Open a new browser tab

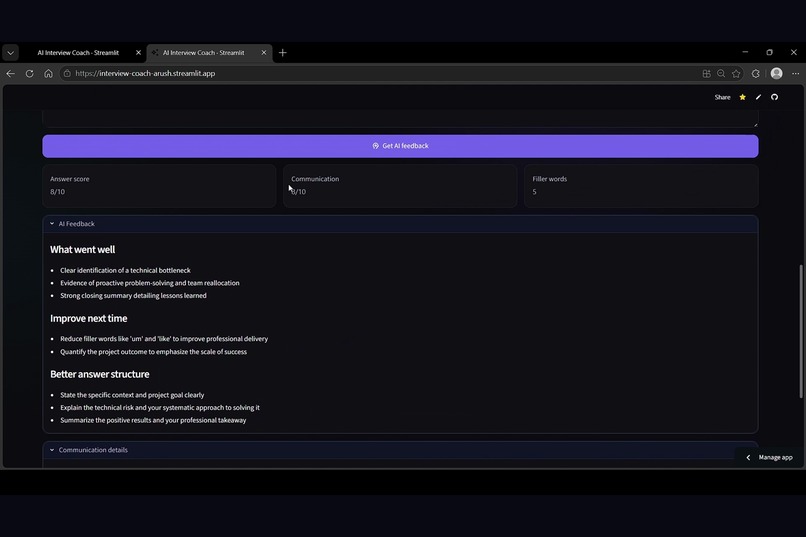[x=283, y=52]
